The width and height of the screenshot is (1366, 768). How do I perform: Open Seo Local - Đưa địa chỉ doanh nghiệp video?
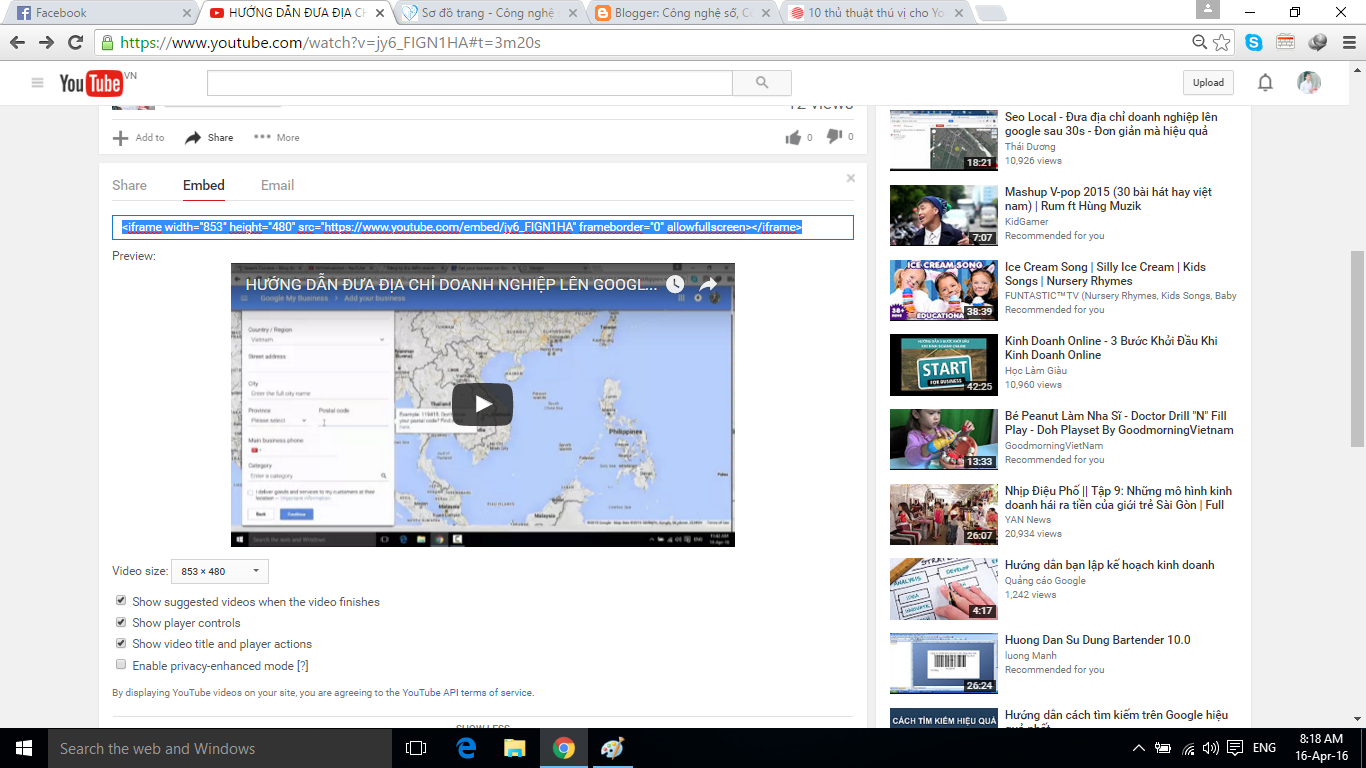(1111, 124)
